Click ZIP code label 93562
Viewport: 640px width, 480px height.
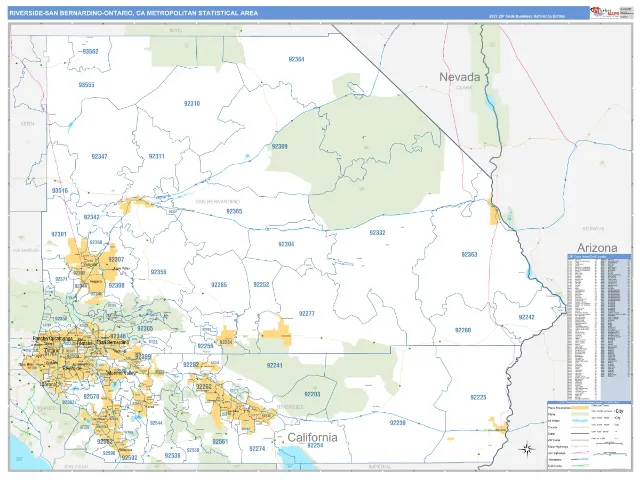(x=90, y=51)
